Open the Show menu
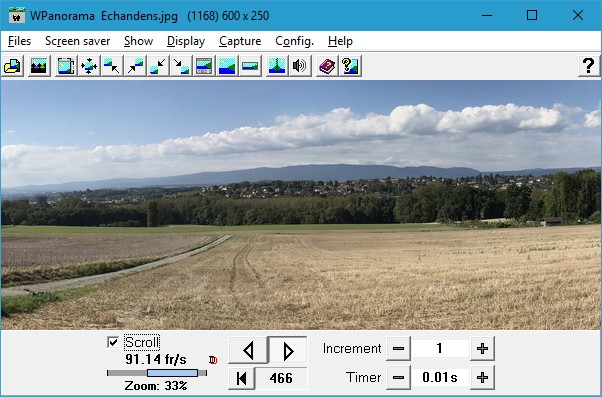 coord(138,41)
